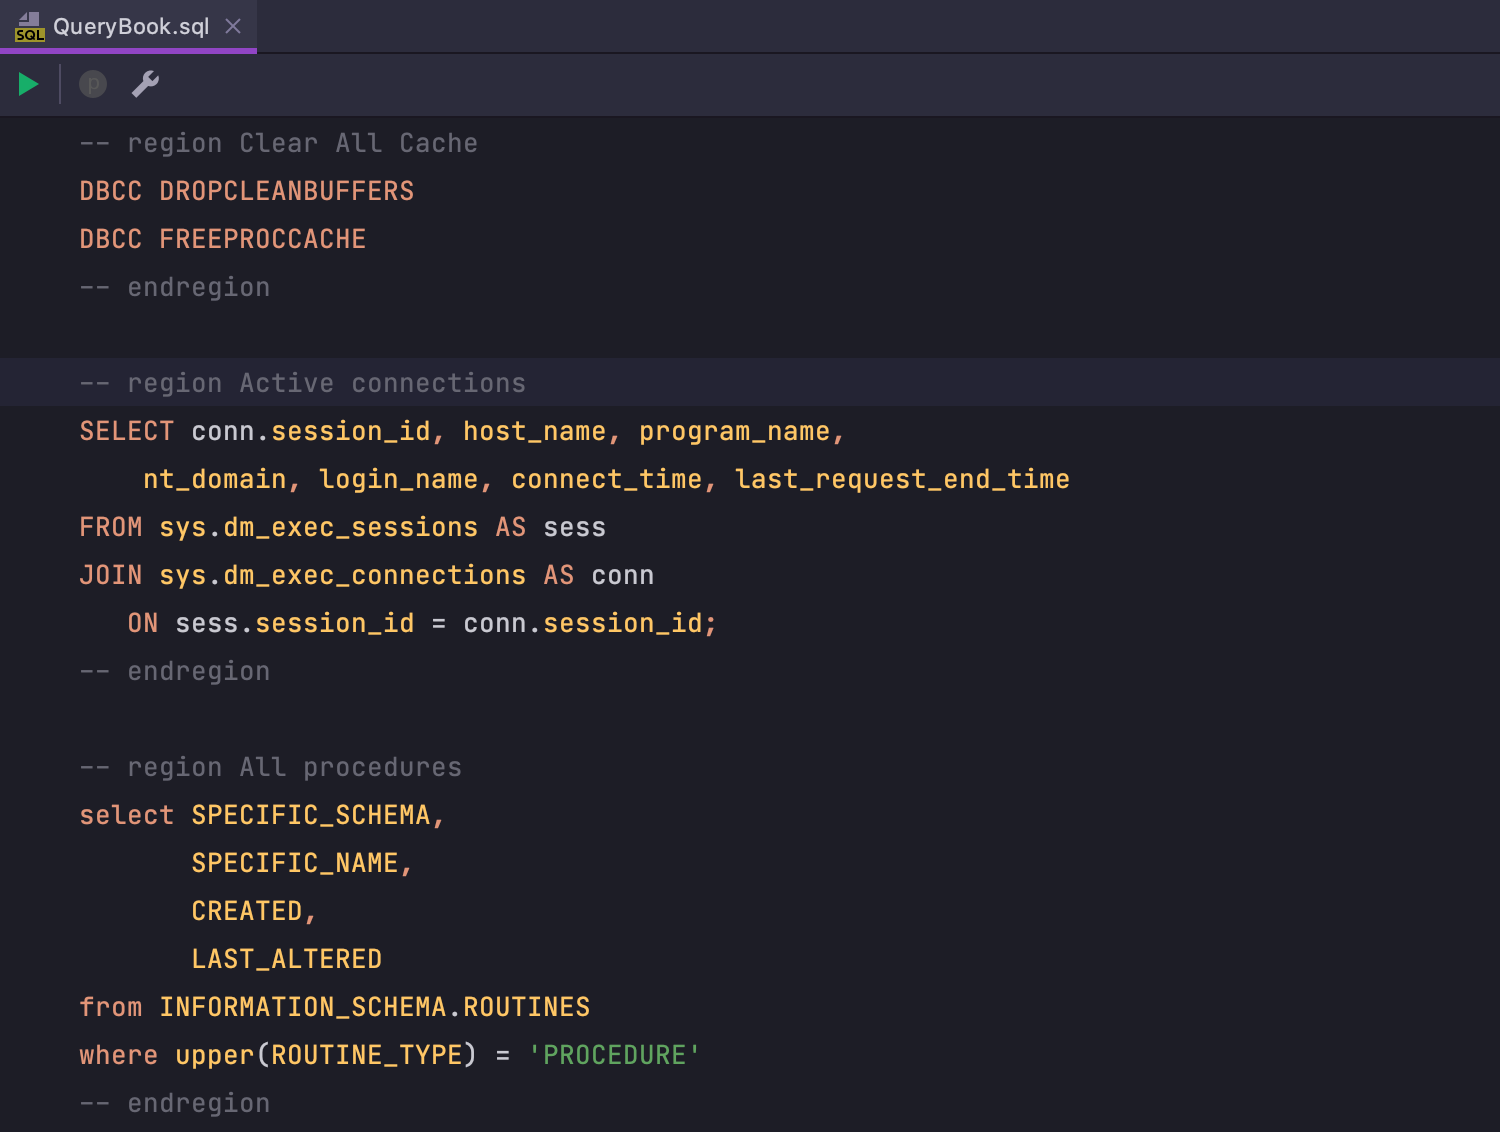Click SPECIFIC_NAME column

click(295, 863)
